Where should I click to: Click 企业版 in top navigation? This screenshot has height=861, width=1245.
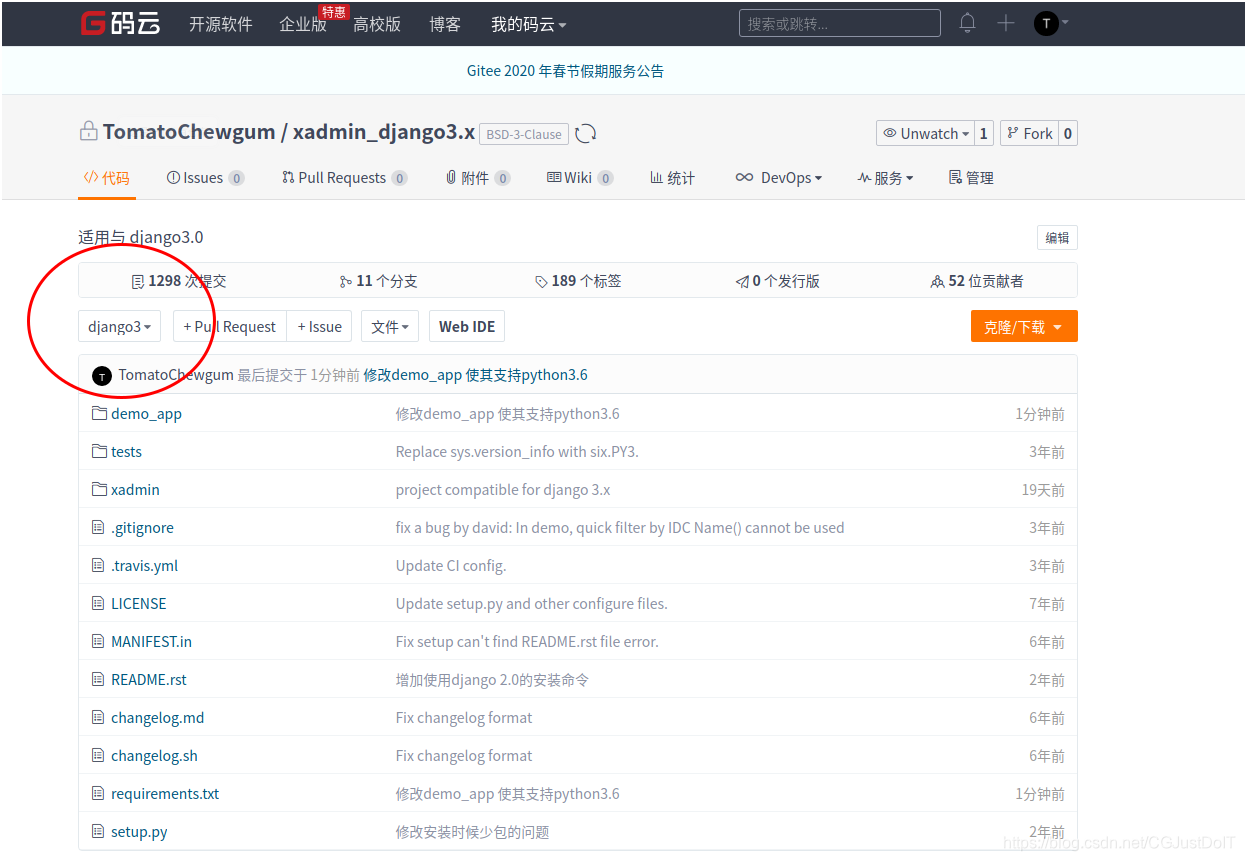click(303, 24)
